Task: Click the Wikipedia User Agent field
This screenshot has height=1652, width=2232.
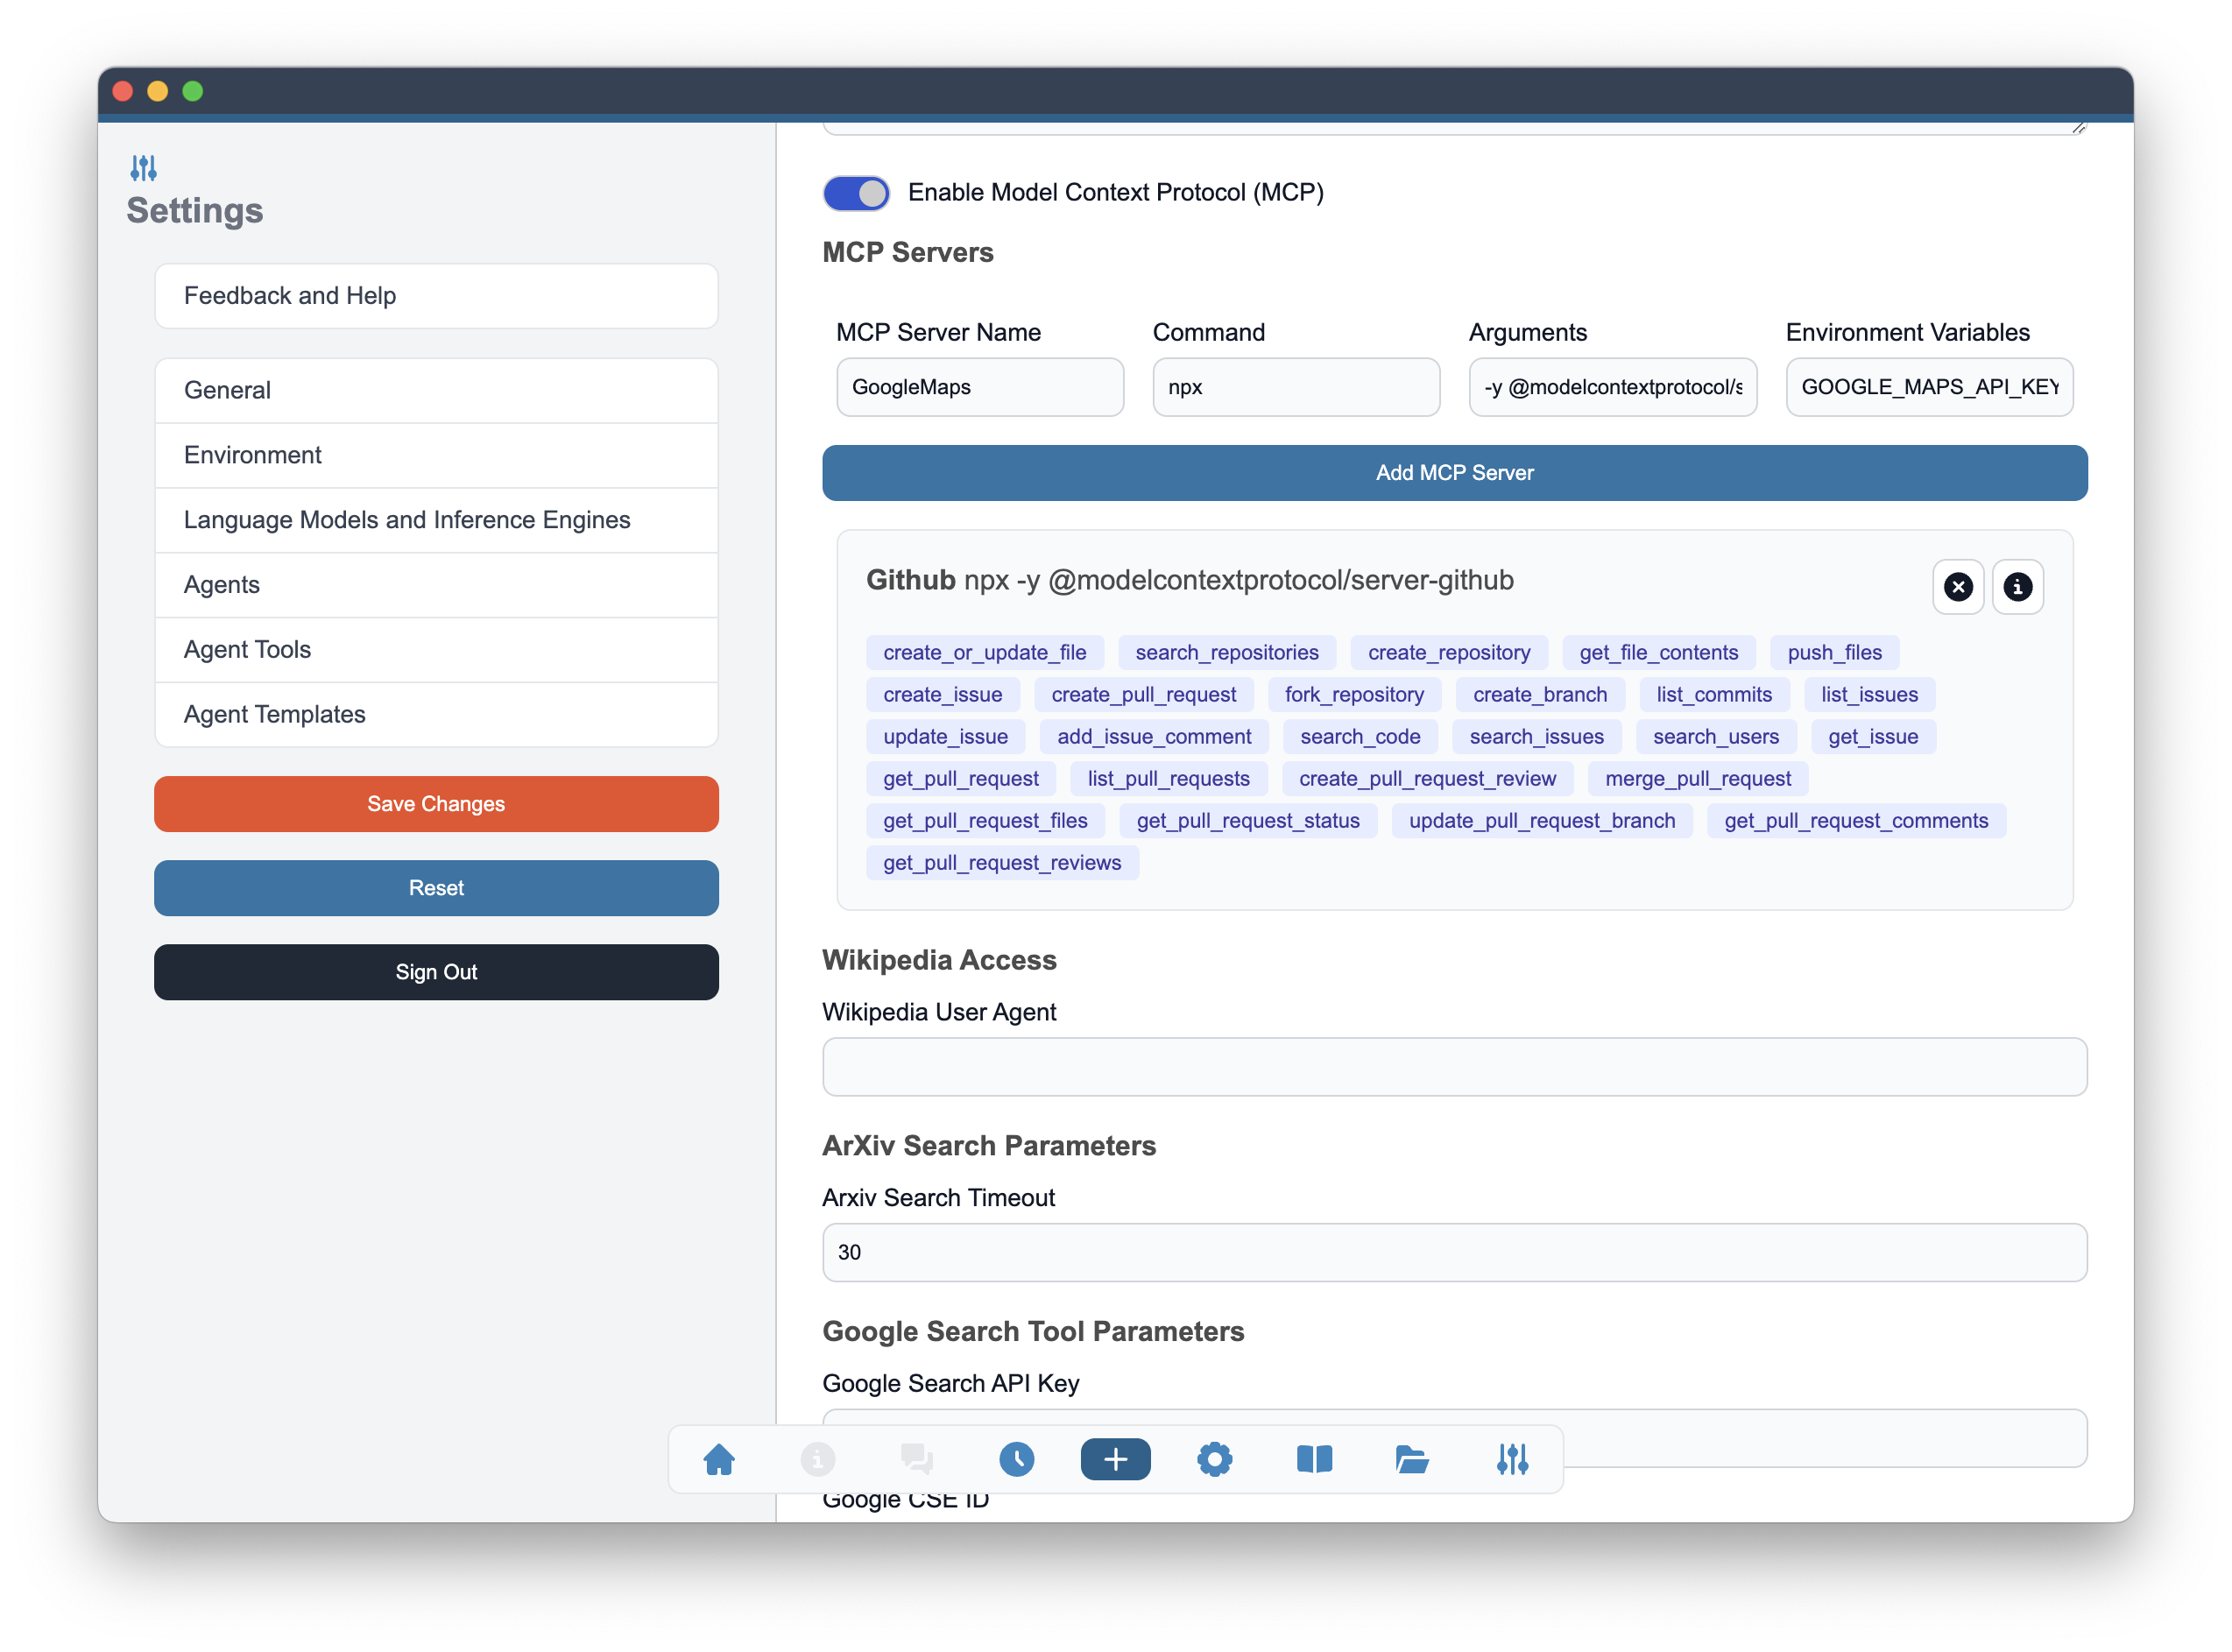Action: (x=1454, y=1067)
